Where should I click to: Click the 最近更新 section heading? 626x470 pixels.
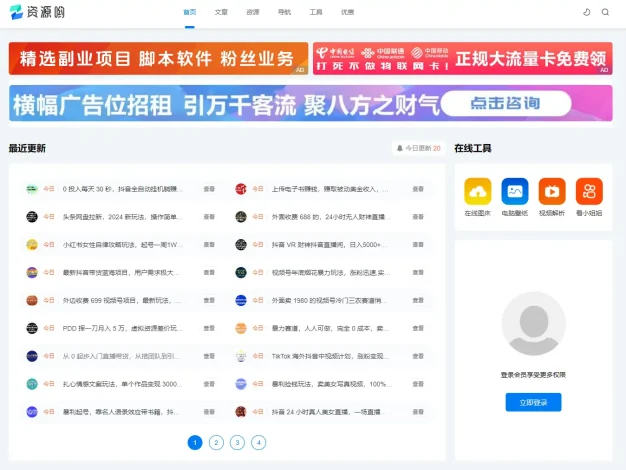pyautogui.click(x=27, y=148)
